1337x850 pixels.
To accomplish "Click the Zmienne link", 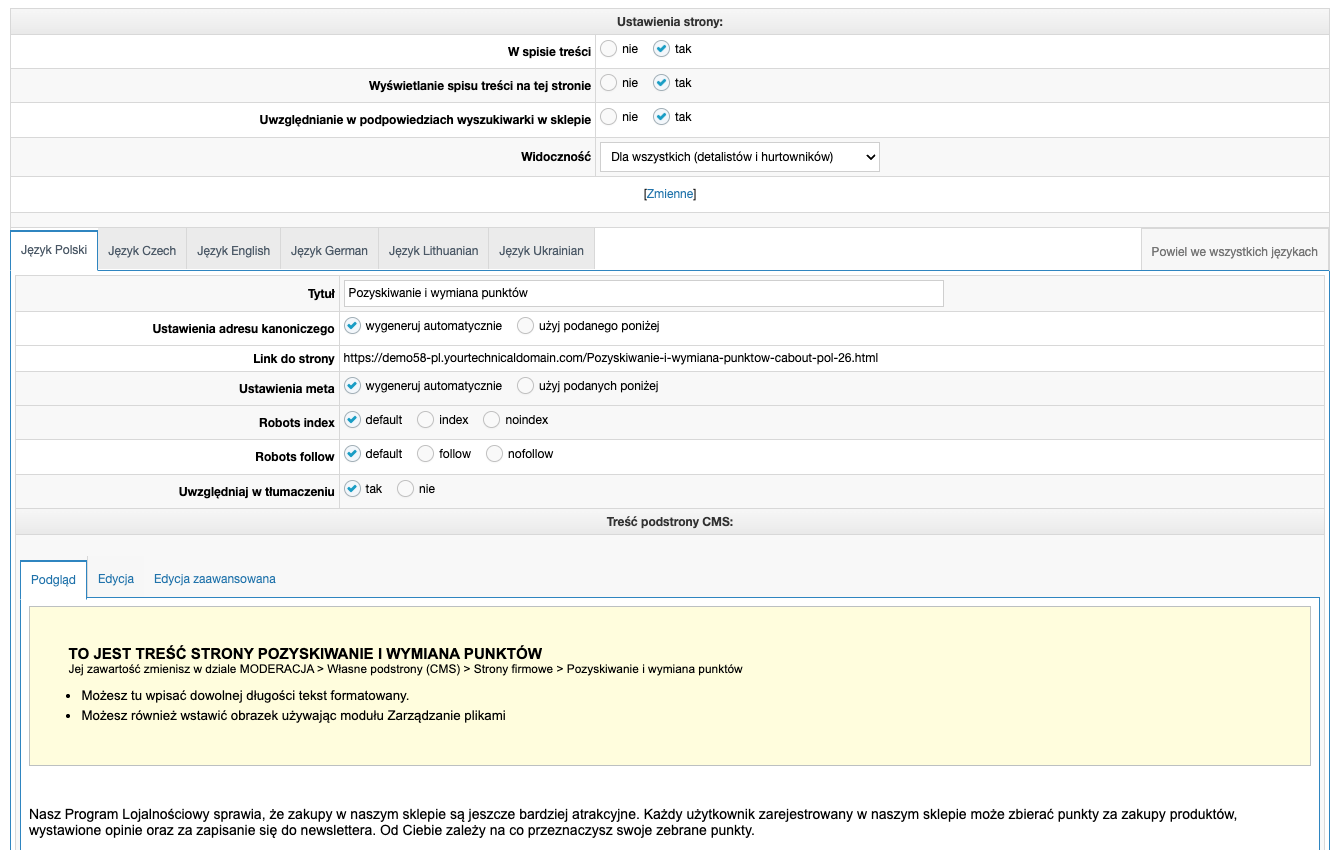I will click(x=669, y=194).
